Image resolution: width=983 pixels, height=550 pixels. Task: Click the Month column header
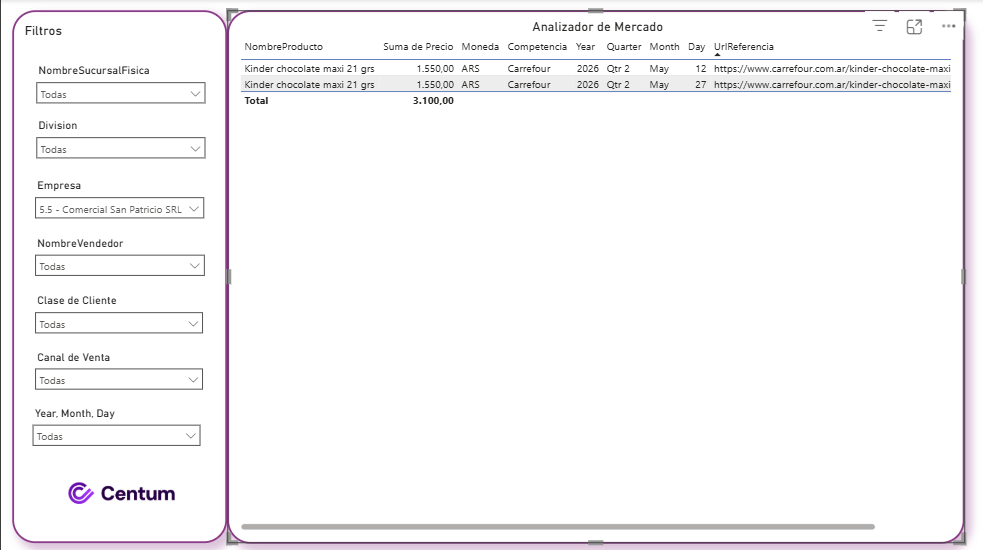(x=665, y=46)
